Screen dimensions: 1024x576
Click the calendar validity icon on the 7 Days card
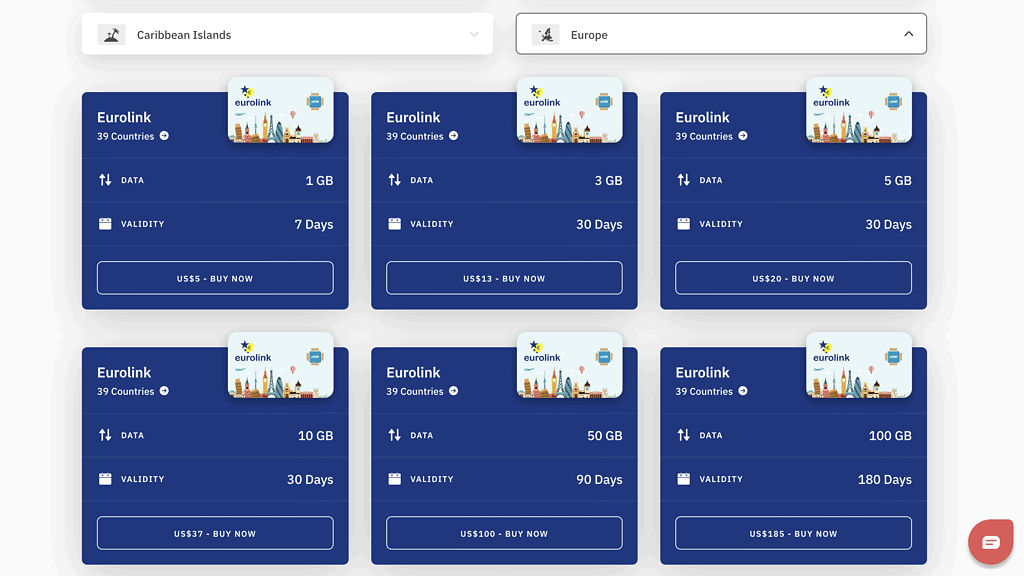pyautogui.click(x=105, y=224)
